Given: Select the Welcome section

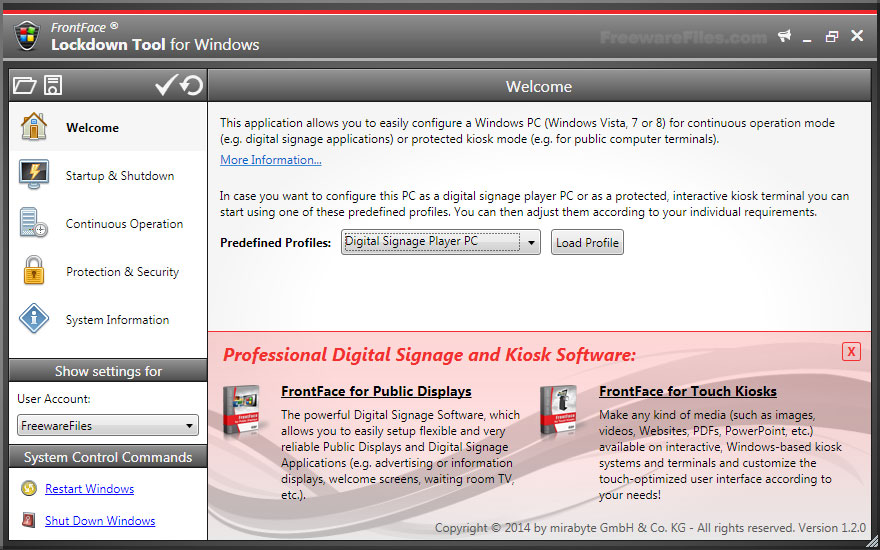Looking at the screenshot, I should coord(108,127).
